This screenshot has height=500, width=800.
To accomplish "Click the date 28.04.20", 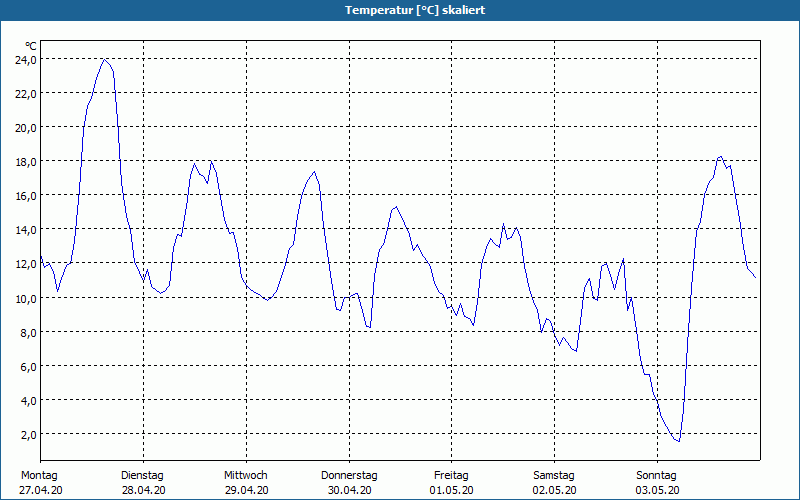I will coord(143,490).
